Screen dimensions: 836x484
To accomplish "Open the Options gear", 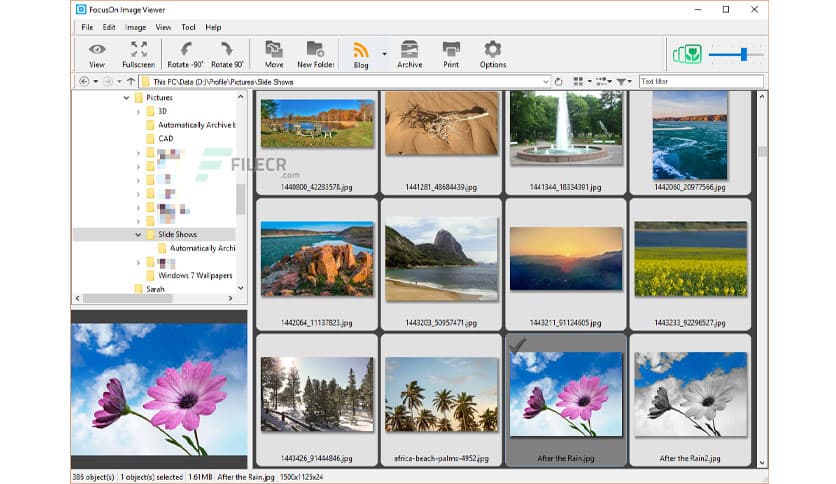I will click(x=493, y=54).
